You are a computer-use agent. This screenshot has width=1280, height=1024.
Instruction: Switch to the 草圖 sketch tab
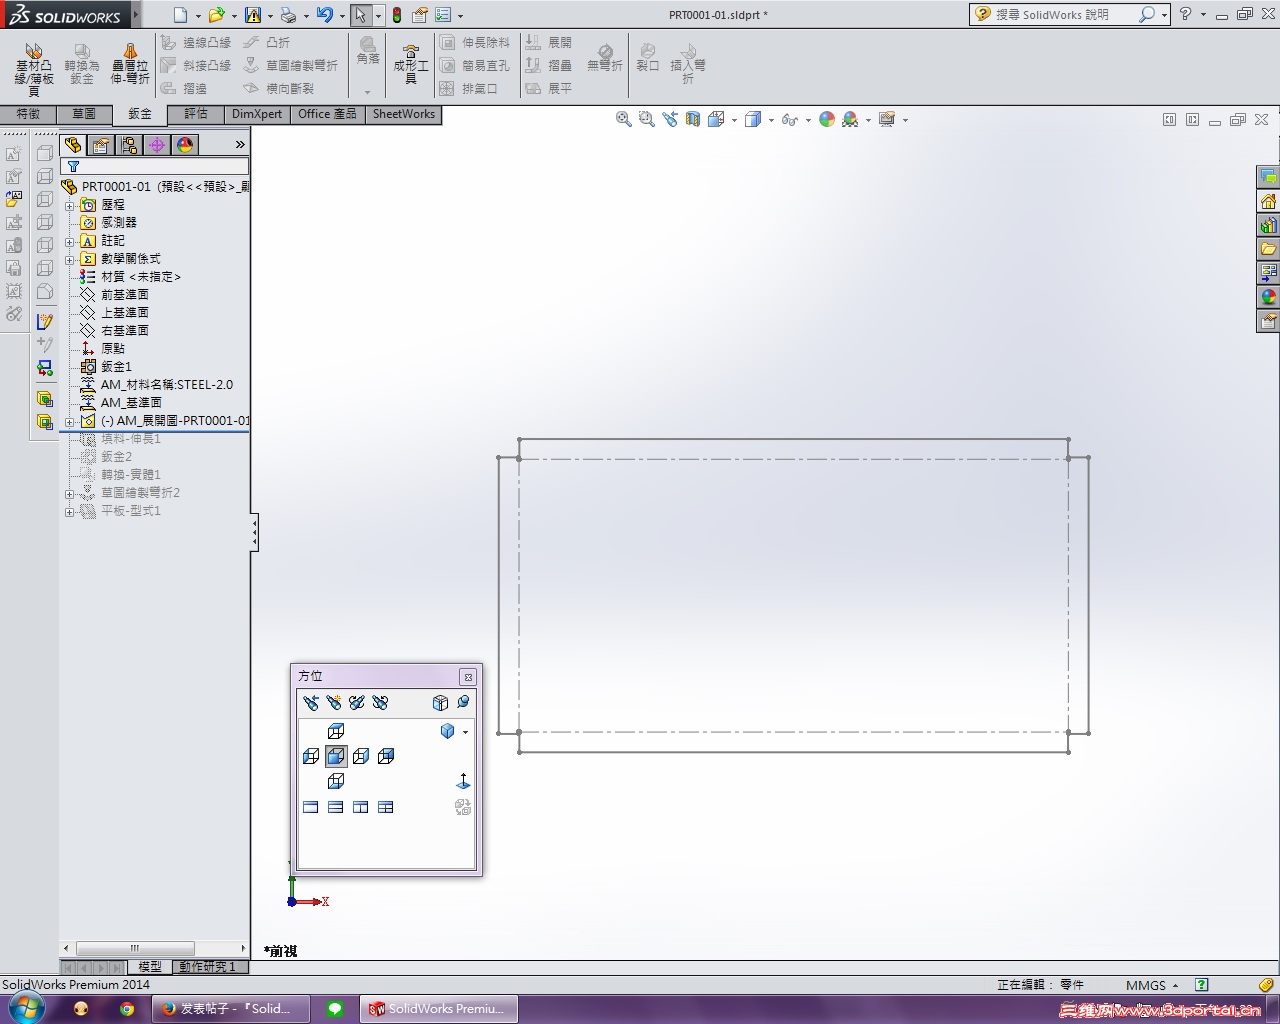tap(84, 114)
